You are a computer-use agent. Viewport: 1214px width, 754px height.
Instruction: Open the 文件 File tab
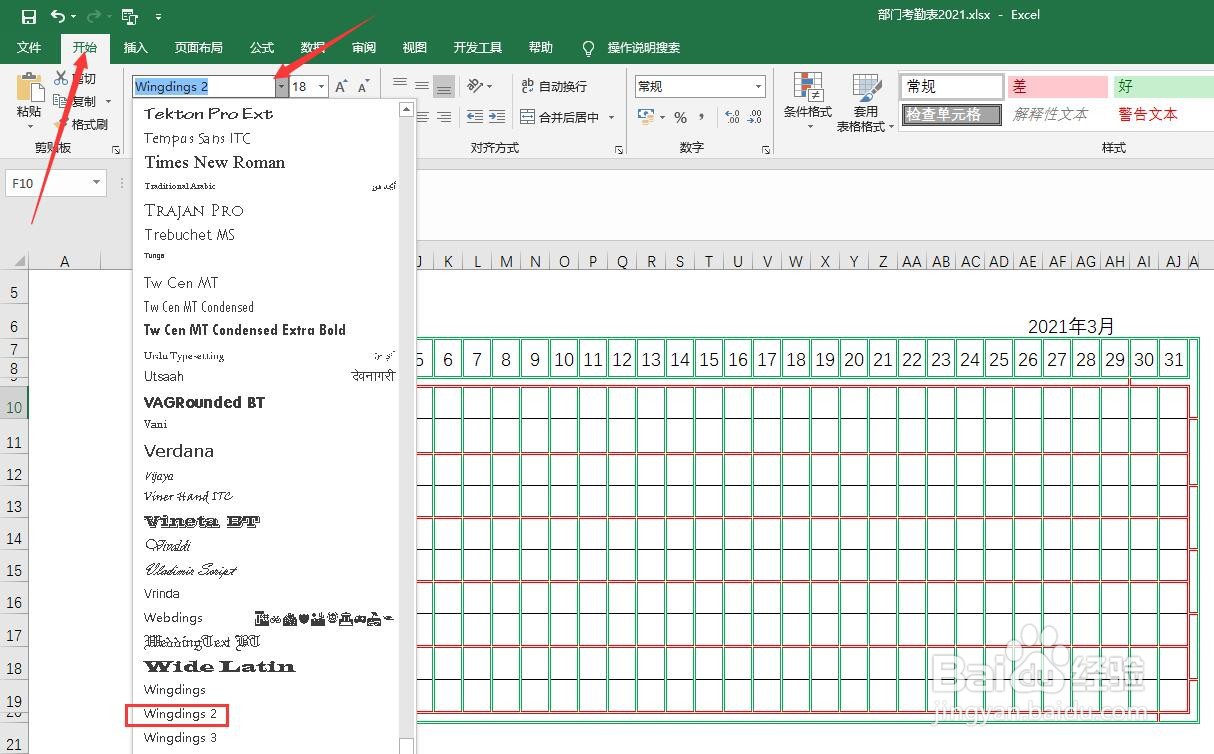pyautogui.click(x=29, y=48)
